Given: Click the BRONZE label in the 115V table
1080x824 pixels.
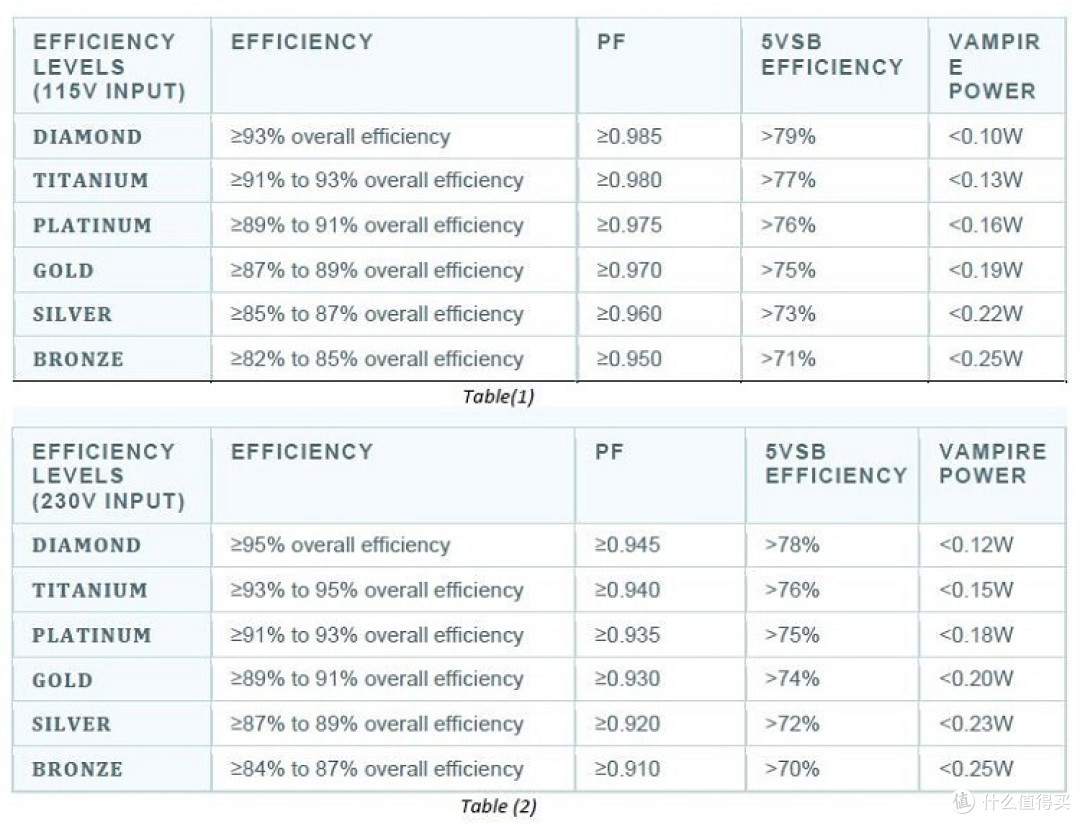Looking at the screenshot, I should 78,359.
